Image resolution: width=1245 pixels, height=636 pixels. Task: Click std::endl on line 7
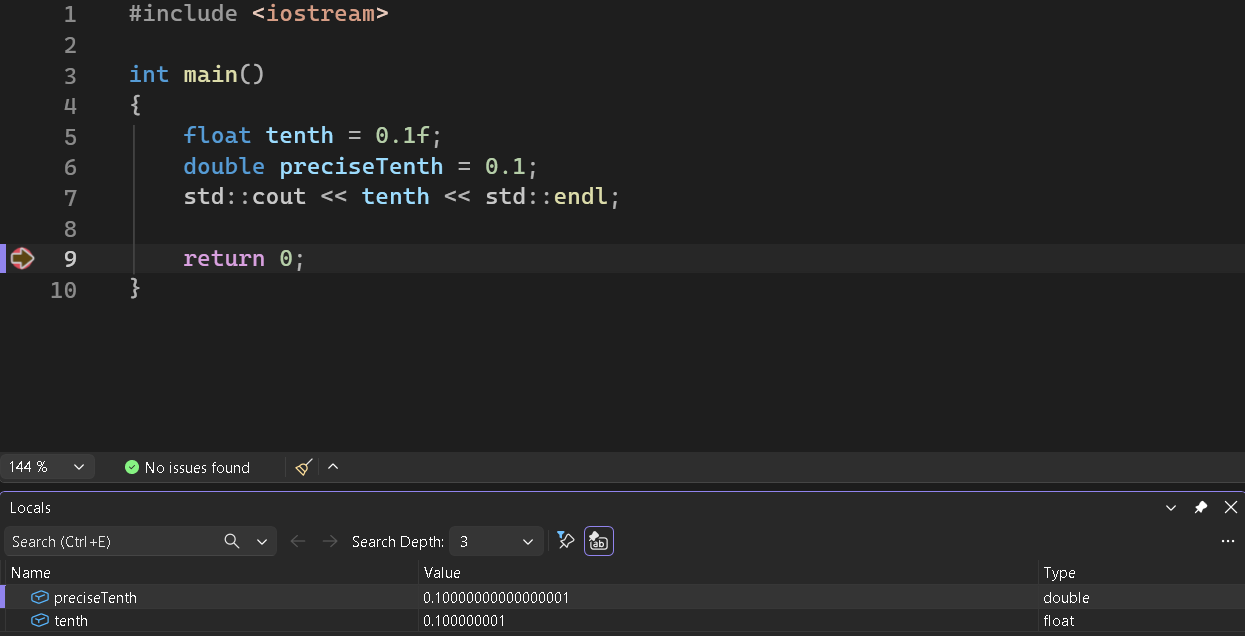pyautogui.click(x=546, y=197)
